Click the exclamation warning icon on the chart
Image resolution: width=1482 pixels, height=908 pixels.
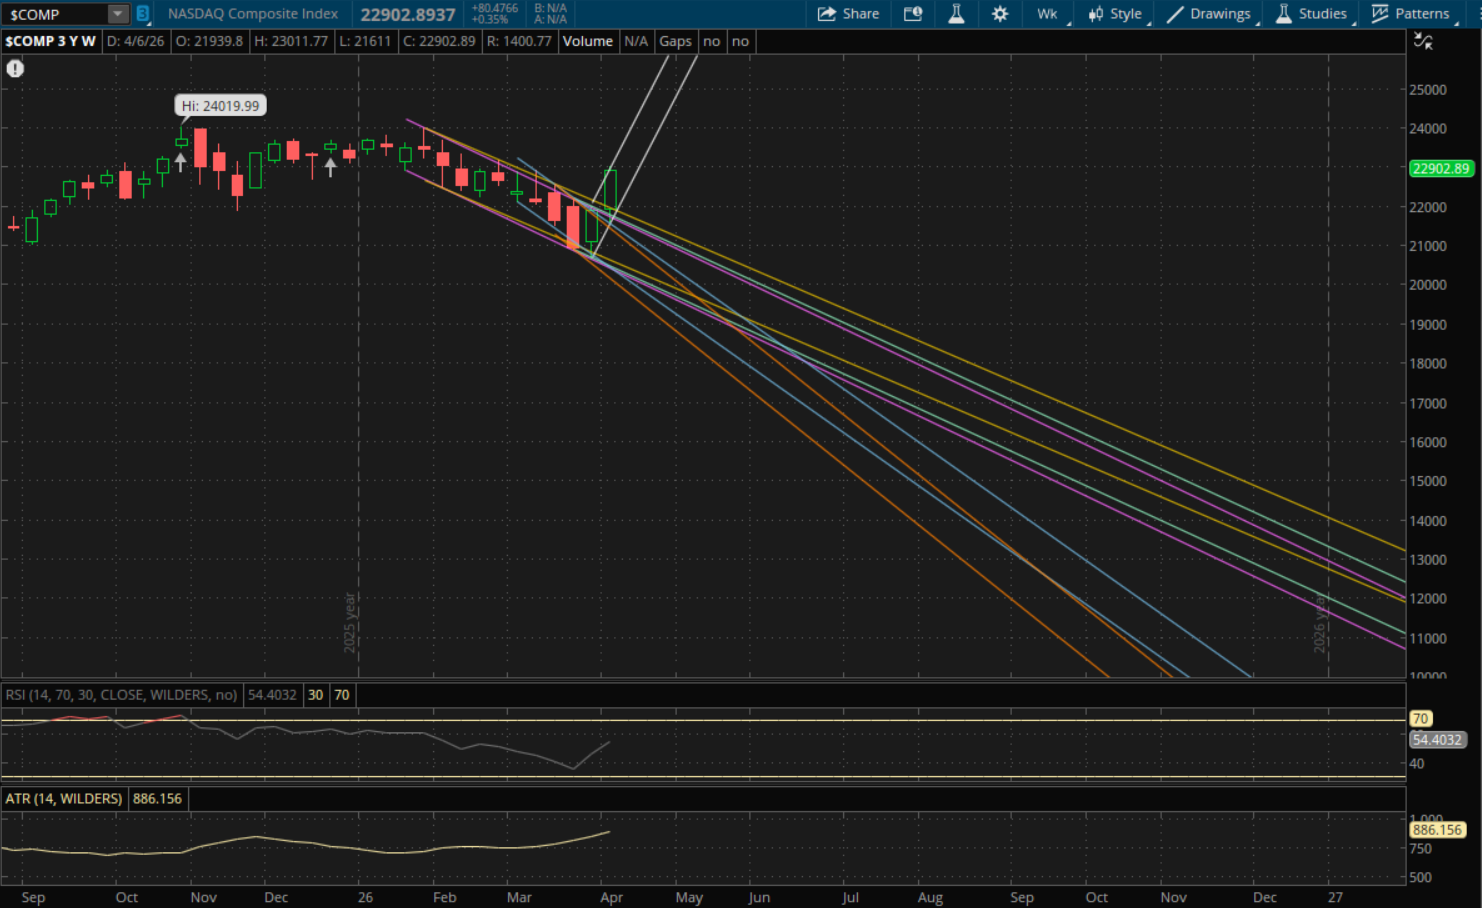click(x=15, y=69)
